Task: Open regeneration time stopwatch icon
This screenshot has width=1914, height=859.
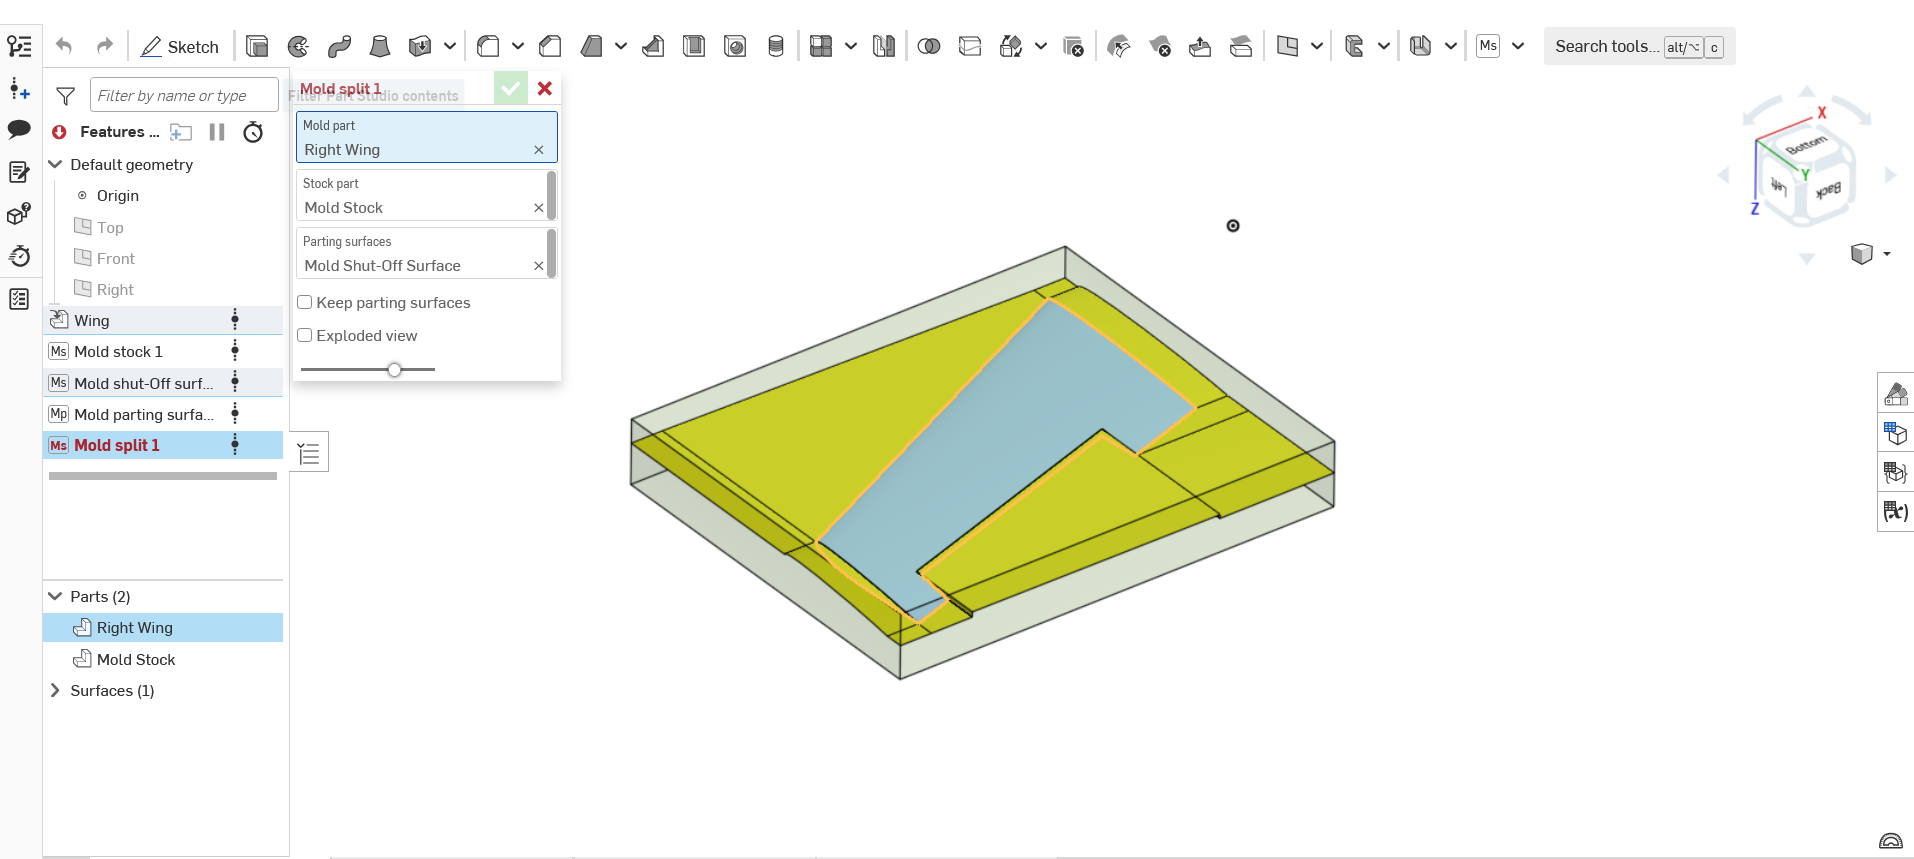Action: coord(253,132)
